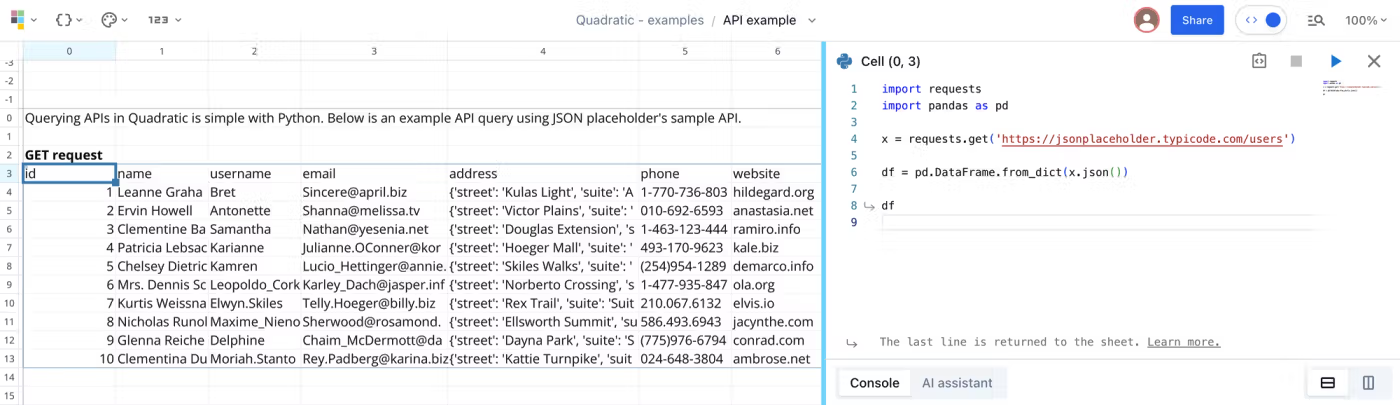Open the Learn more link

pyautogui.click(x=1183, y=342)
